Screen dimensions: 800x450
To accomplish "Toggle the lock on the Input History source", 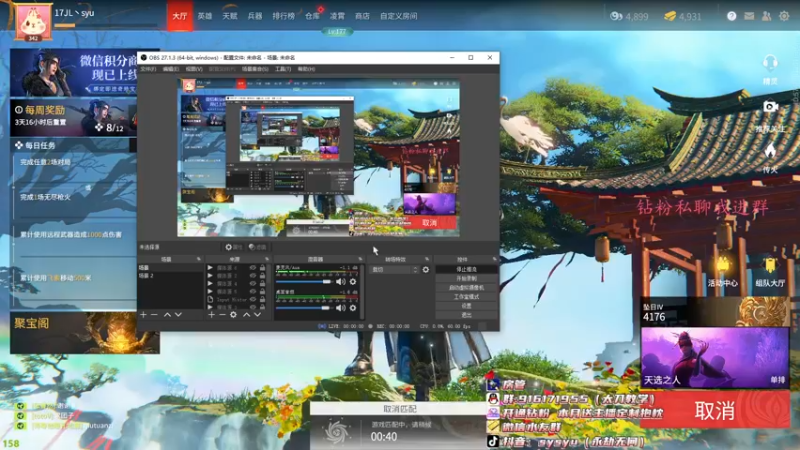I will [x=262, y=299].
